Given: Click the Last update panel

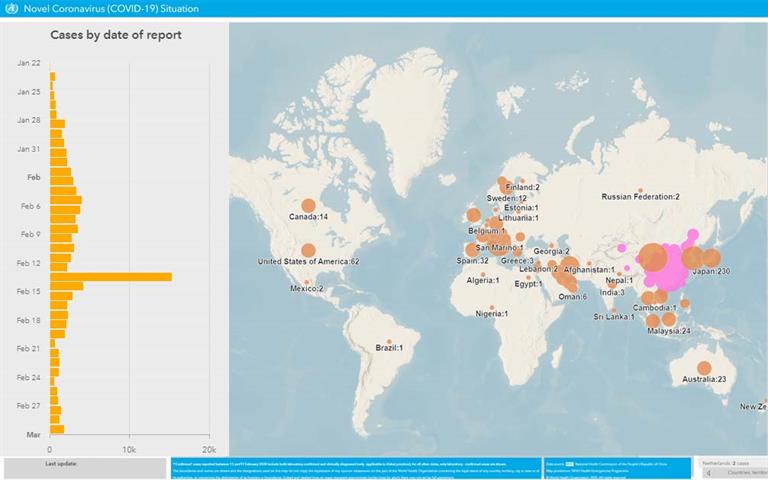Looking at the screenshot, I should tap(84, 468).
